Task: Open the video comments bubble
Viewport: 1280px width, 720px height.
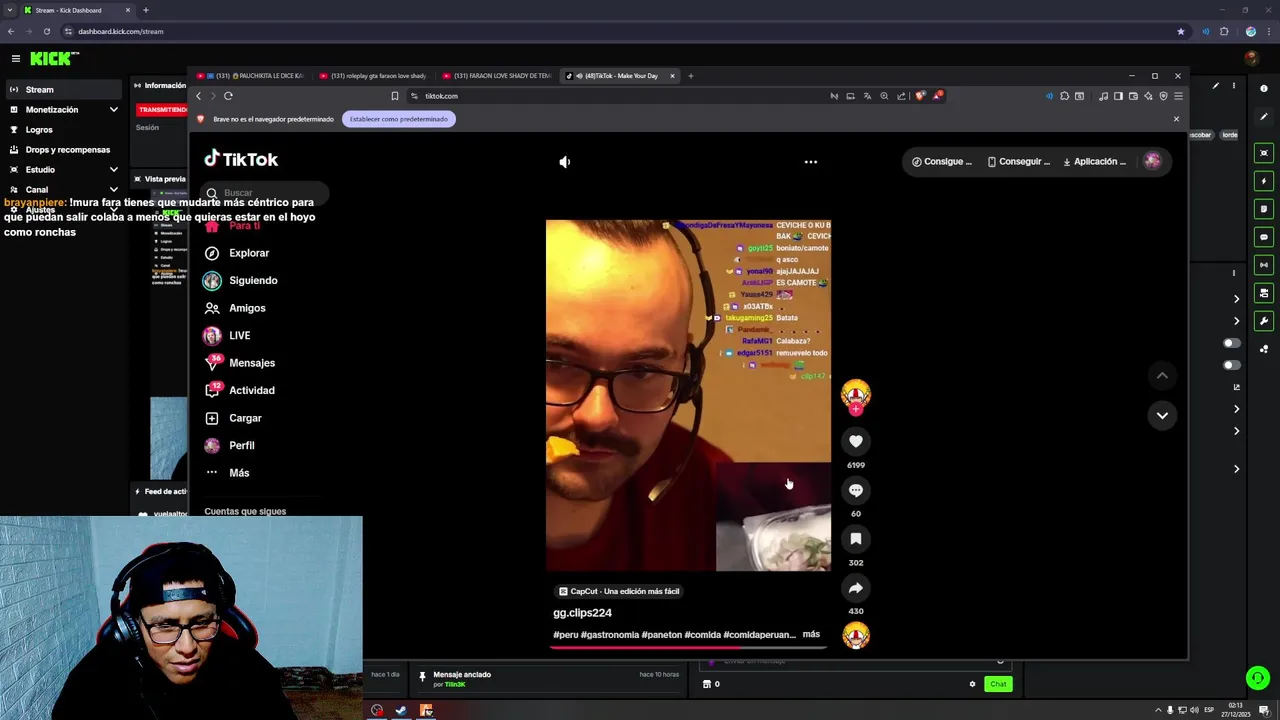Action: click(856, 490)
